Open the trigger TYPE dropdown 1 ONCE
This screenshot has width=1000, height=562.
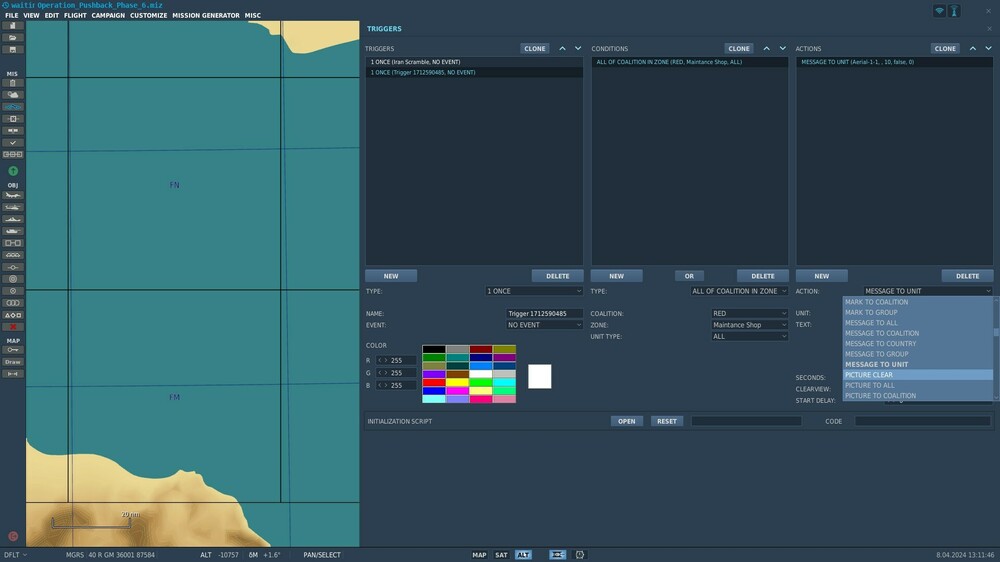[x=534, y=291]
